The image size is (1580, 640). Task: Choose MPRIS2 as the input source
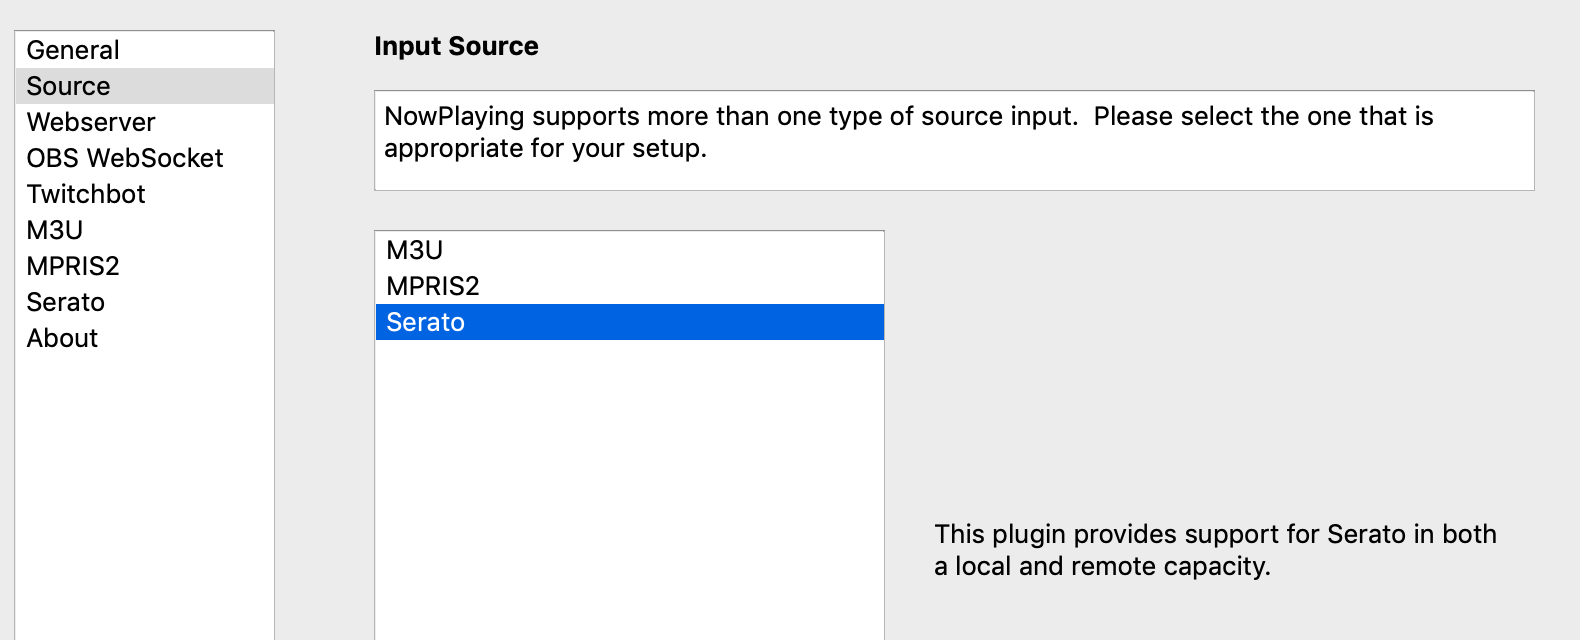click(433, 286)
